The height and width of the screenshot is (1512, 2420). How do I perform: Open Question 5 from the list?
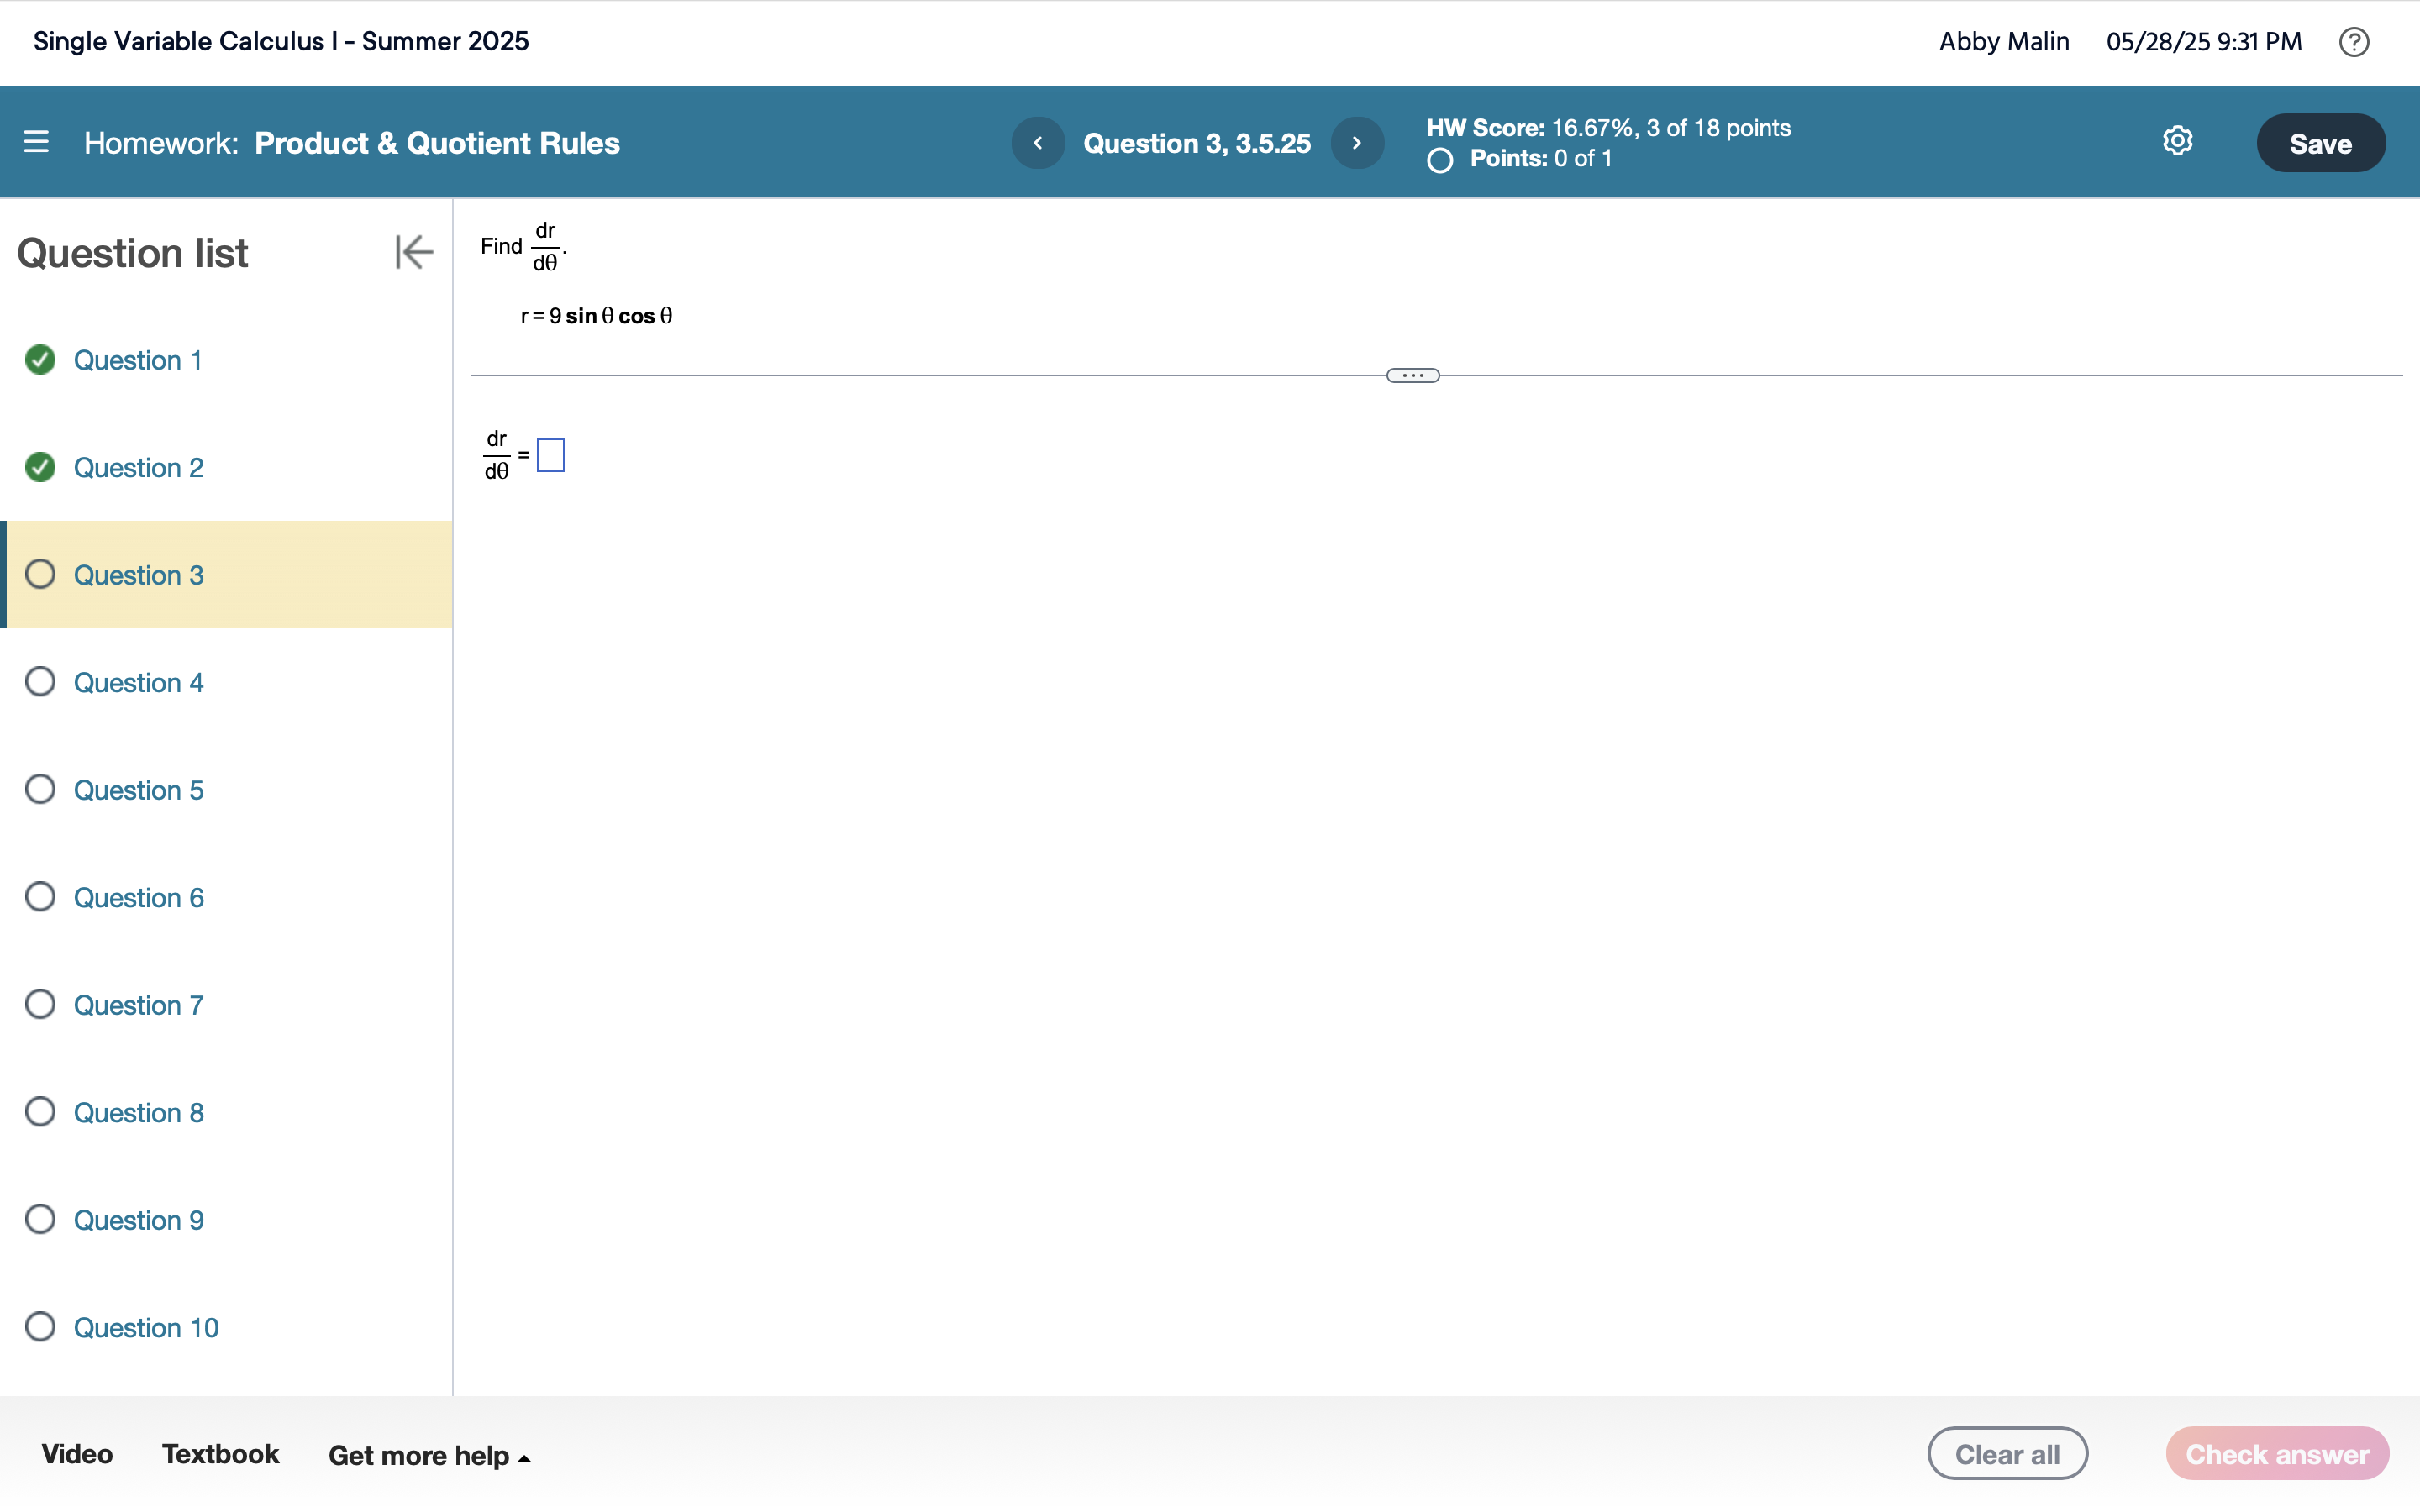click(138, 790)
